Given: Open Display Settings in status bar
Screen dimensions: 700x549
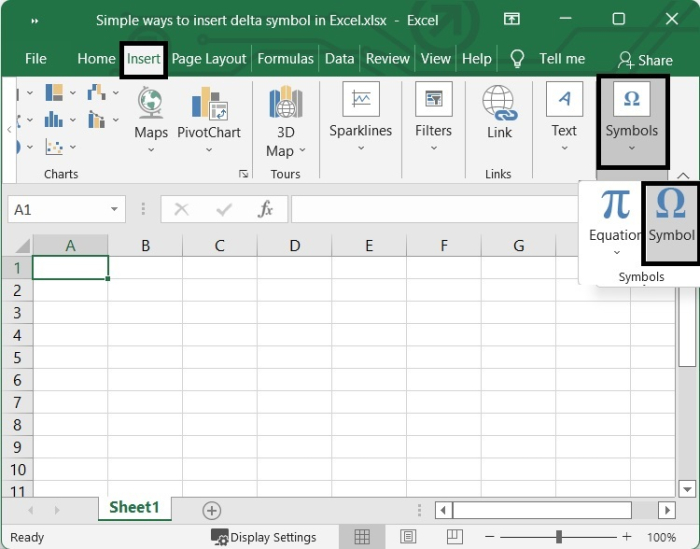Looking at the screenshot, I should pyautogui.click(x=263, y=537).
